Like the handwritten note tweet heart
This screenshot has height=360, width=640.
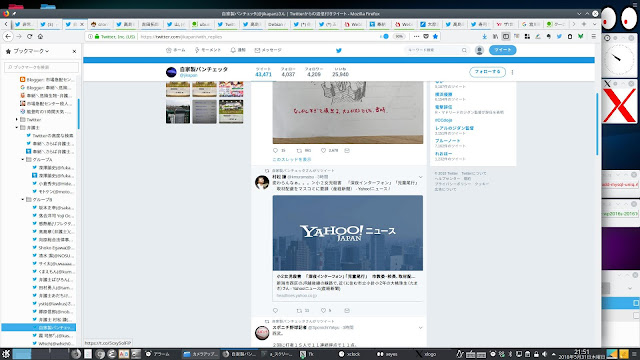tap(323, 151)
